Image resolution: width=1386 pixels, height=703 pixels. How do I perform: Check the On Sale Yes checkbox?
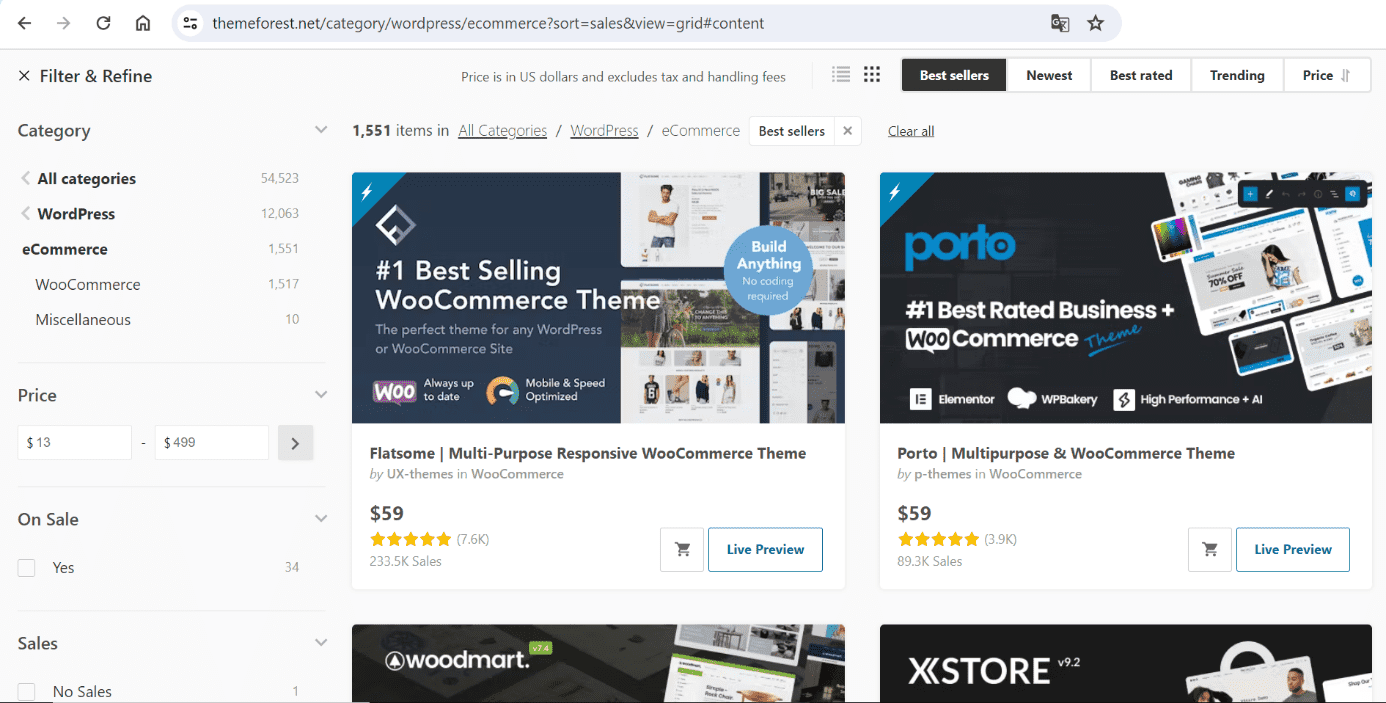[x=27, y=568]
